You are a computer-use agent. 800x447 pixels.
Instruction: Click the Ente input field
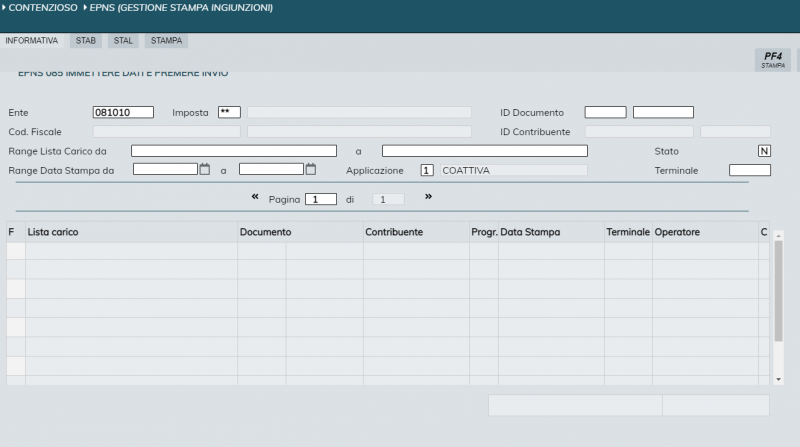tap(123, 112)
